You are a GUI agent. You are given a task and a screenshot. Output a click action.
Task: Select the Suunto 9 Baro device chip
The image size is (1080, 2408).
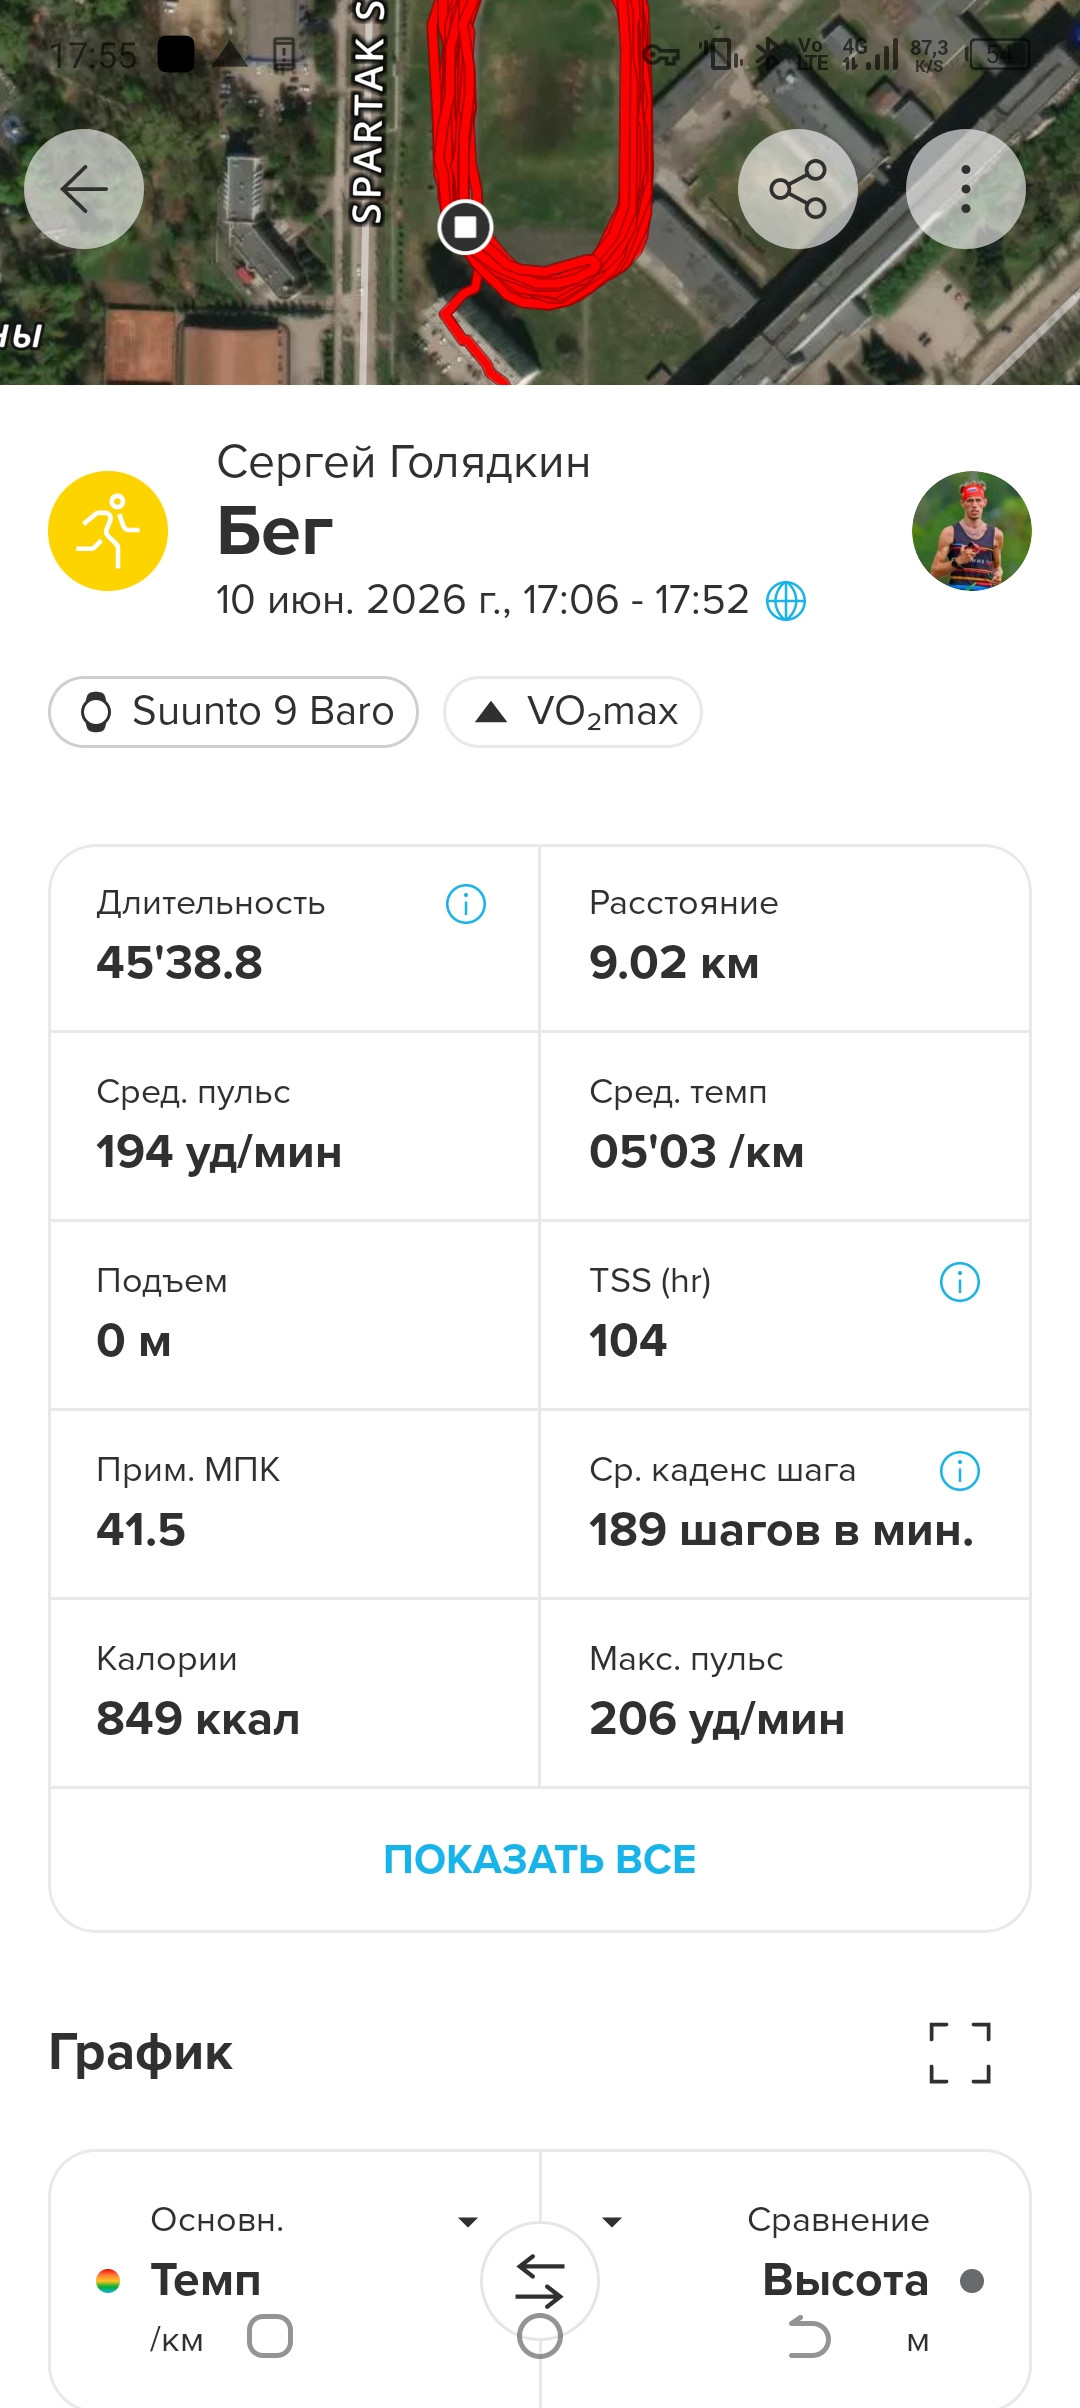click(x=233, y=712)
